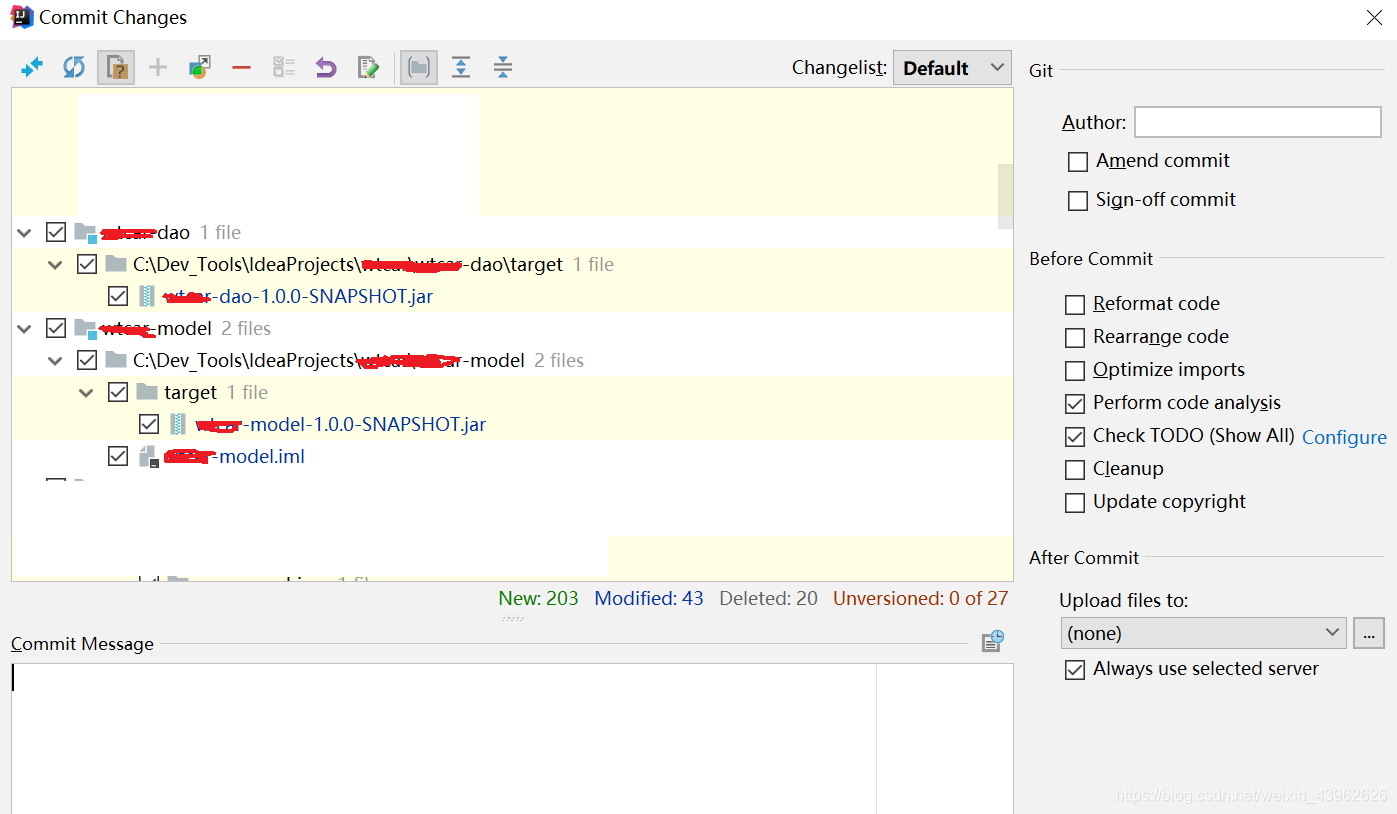Image resolution: width=1397 pixels, height=814 pixels.
Task: Refresh the changes list
Action: click(x=74, y=67)
